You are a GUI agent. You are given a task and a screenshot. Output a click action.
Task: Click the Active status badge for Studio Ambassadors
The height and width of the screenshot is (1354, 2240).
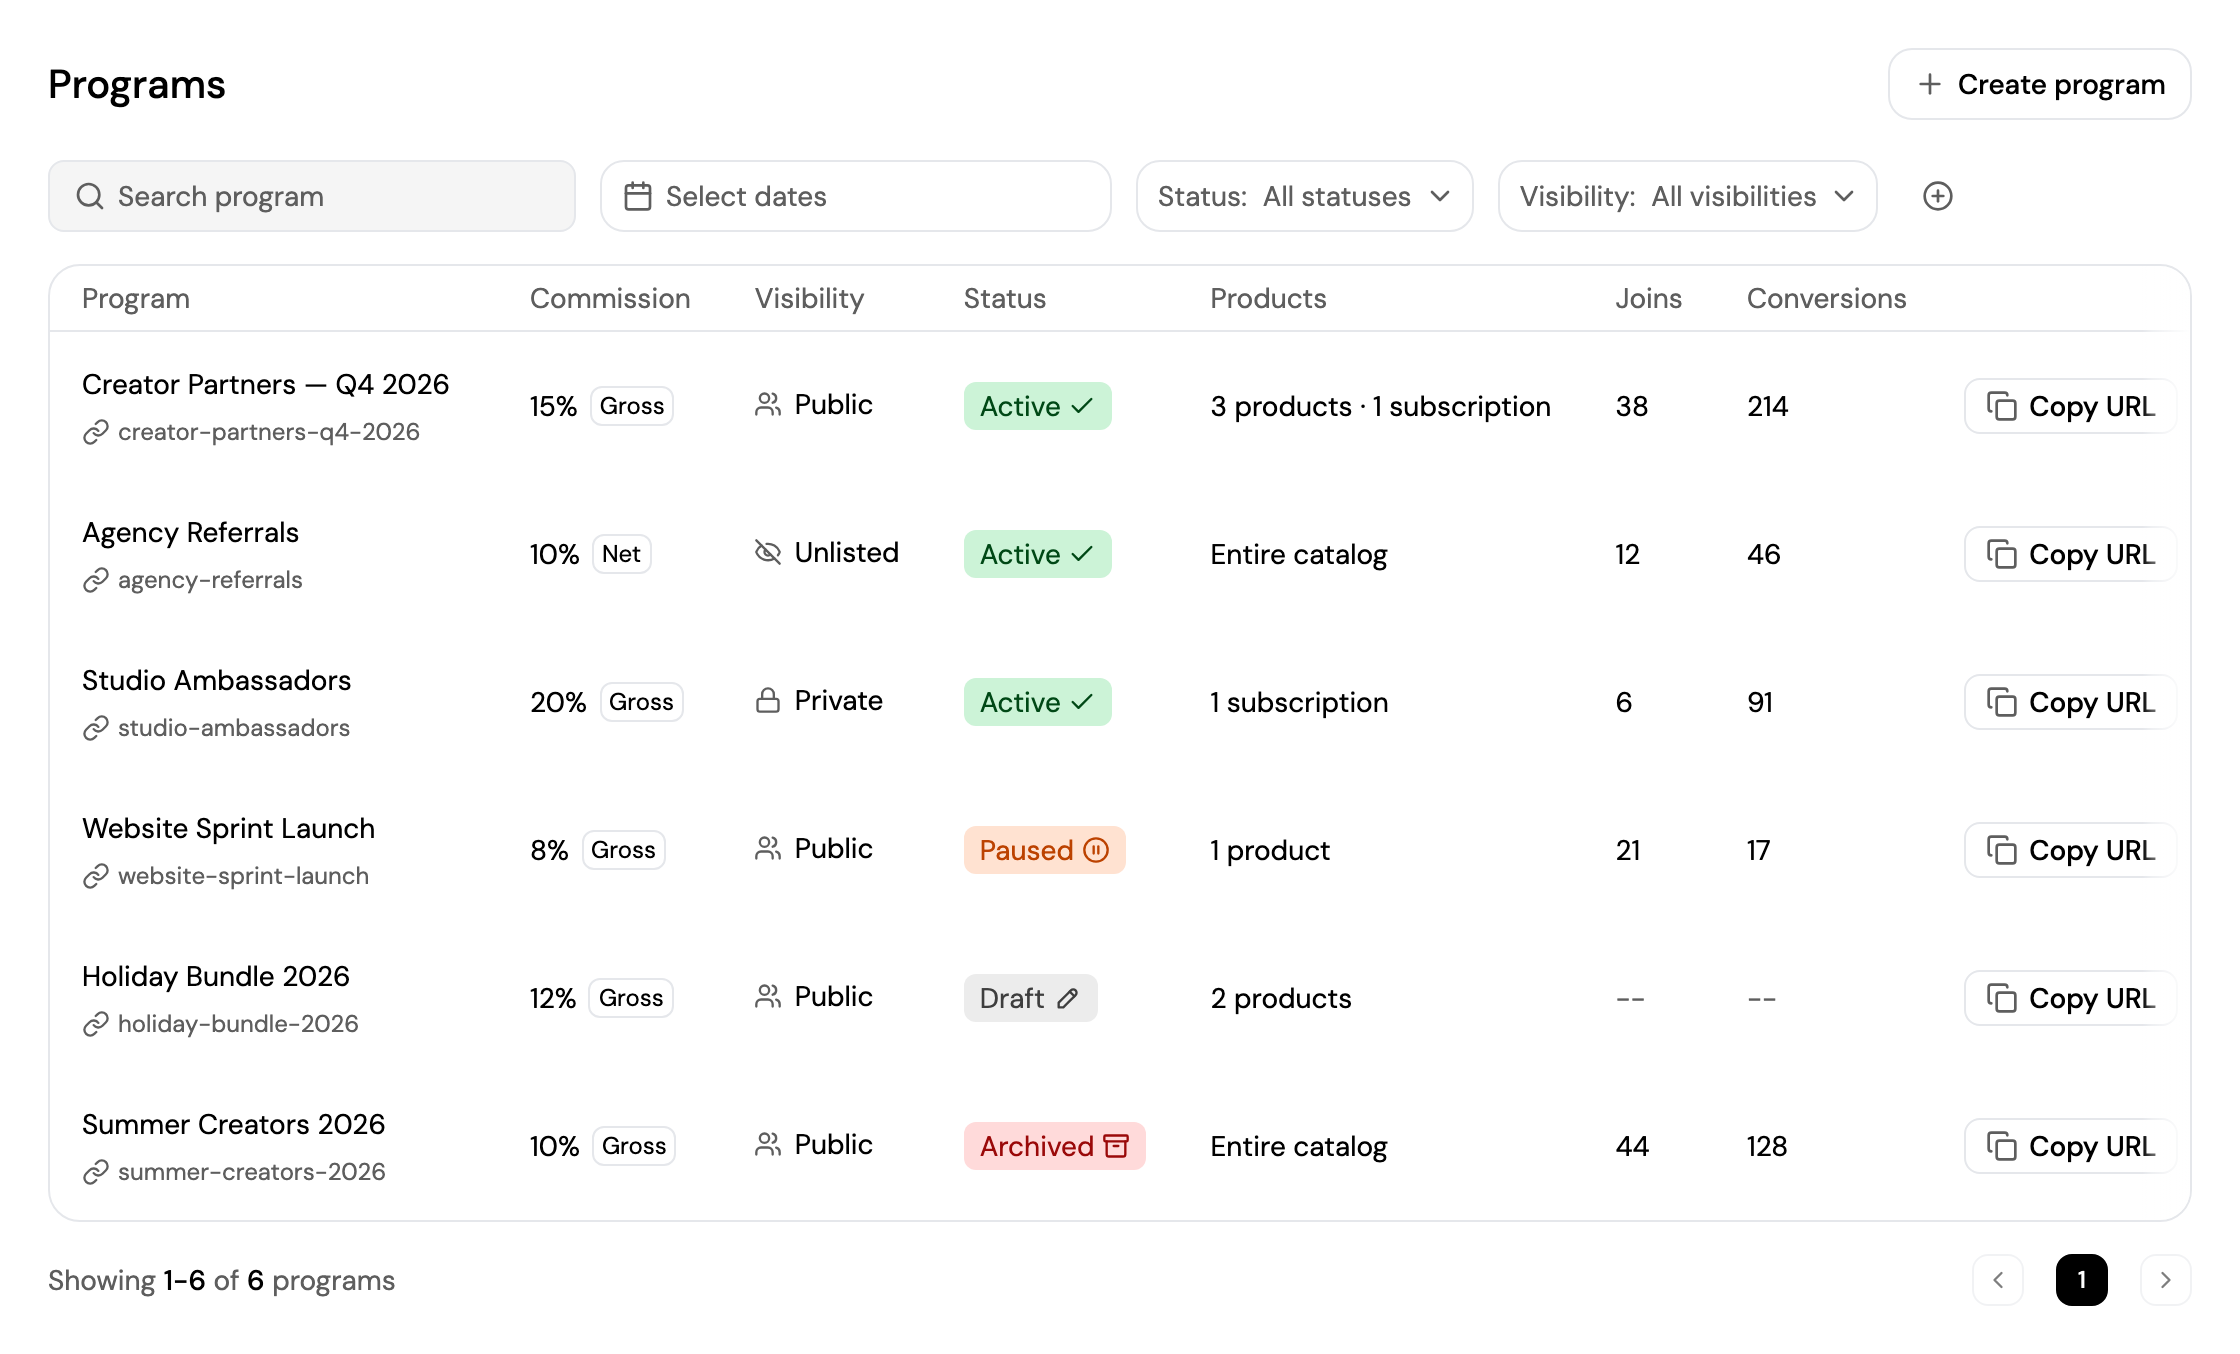(1038, 702)
